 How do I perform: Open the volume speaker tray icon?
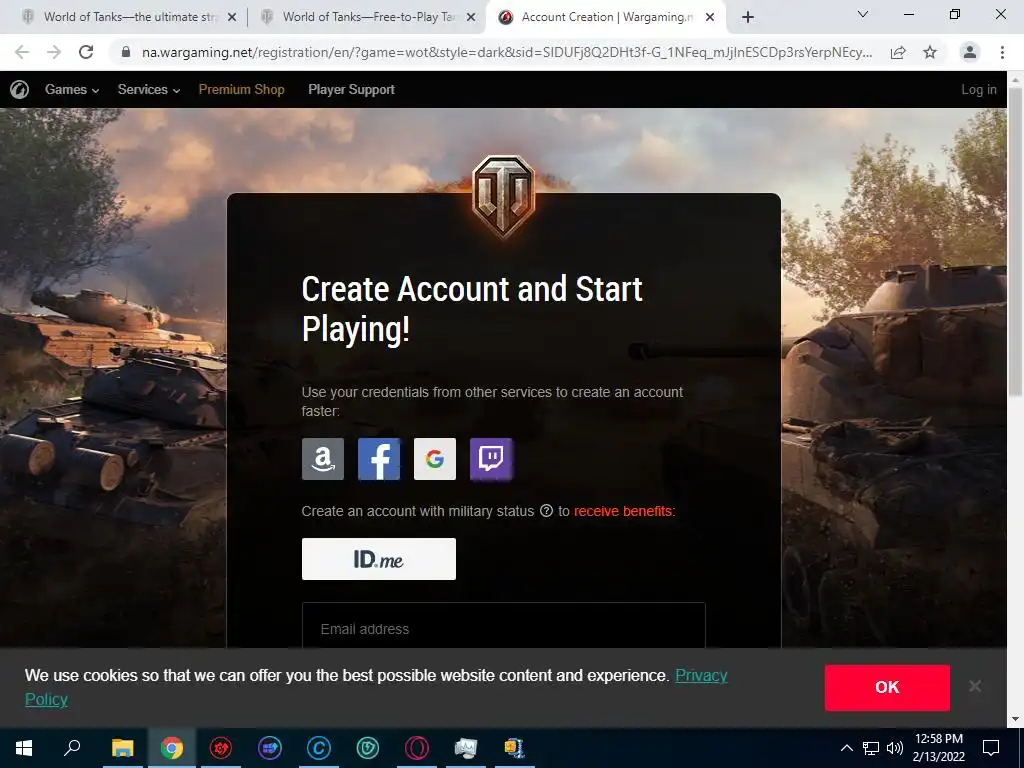[x=895, y=748]
